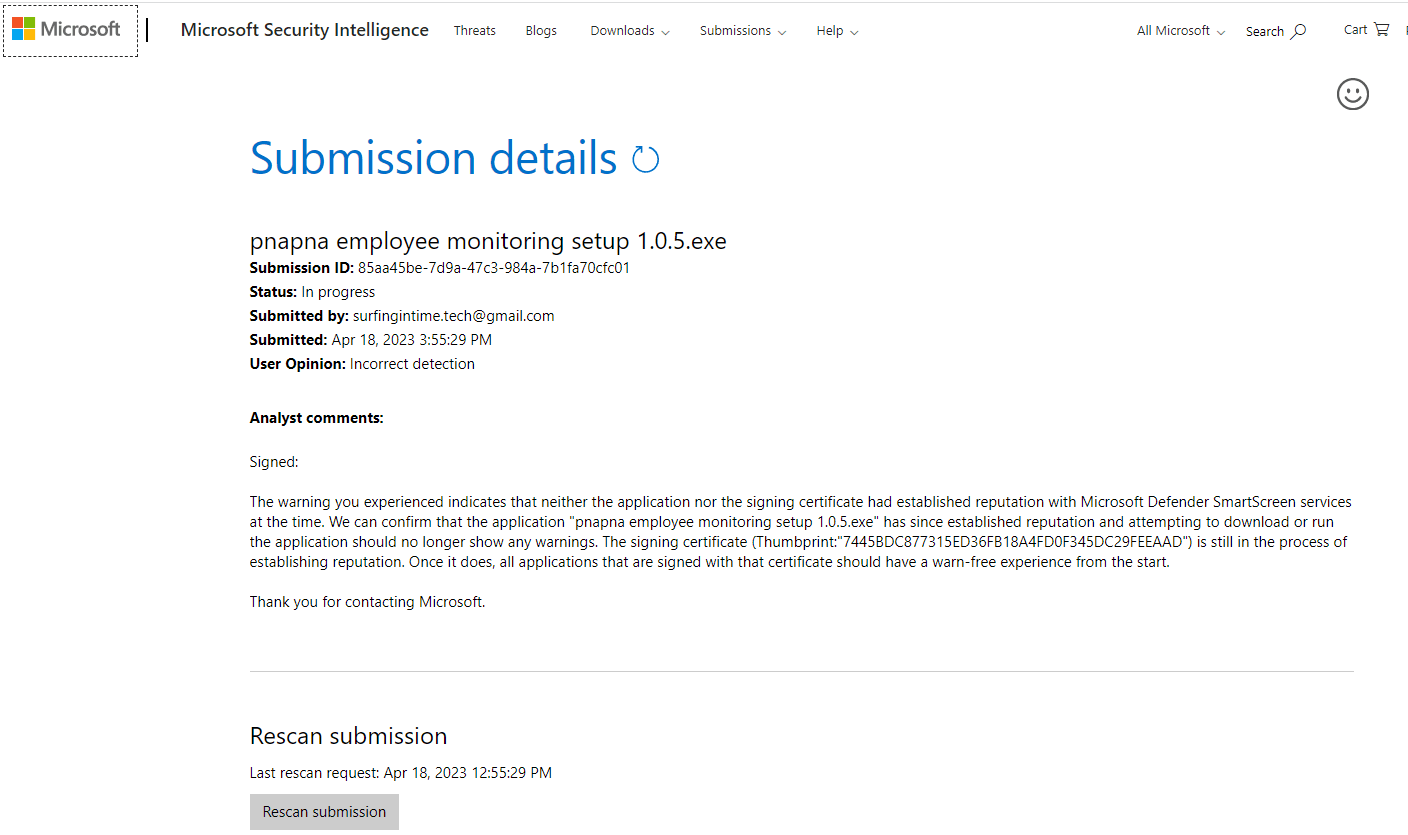Select the file name pnapna employee monitoring setup
Image resolution: width=1408 pixels, height=835 pixels.
488,241
